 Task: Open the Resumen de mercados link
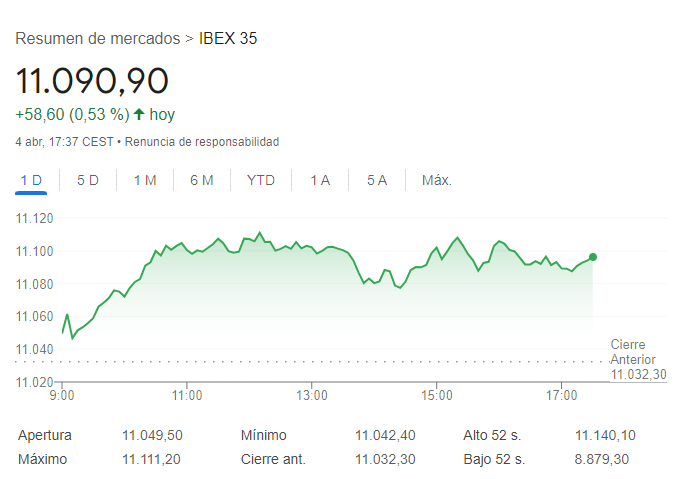[98, 39]
